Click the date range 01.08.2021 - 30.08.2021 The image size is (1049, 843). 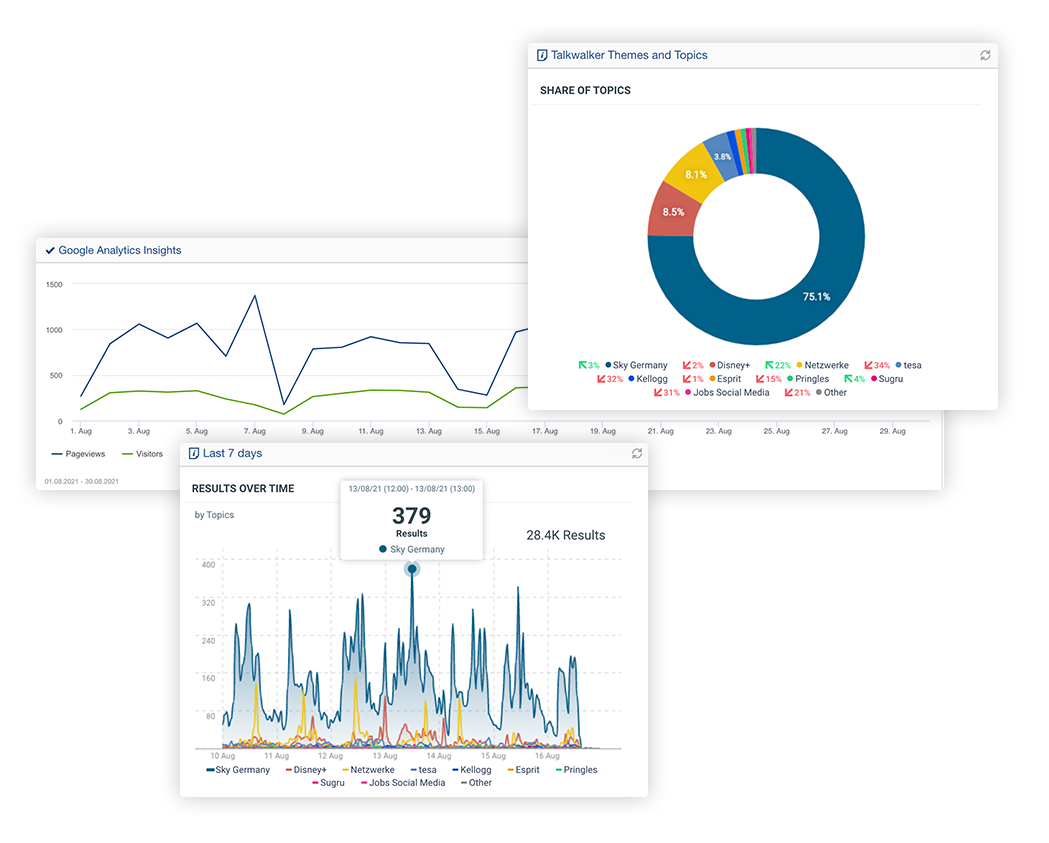[82, 482]
